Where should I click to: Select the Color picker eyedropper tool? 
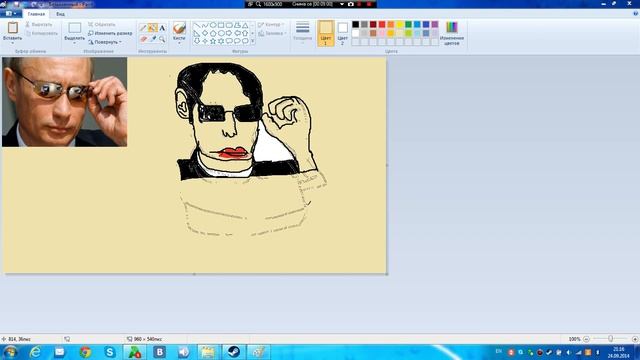pyautogui.click(x=153, y=39)
